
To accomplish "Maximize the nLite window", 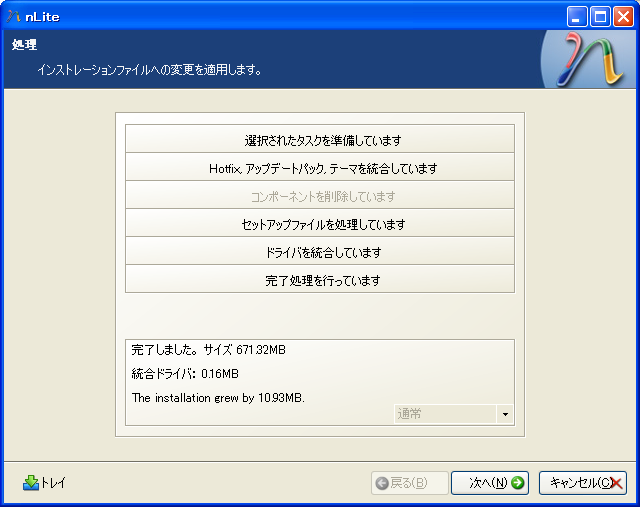I will tap(600, 17).
